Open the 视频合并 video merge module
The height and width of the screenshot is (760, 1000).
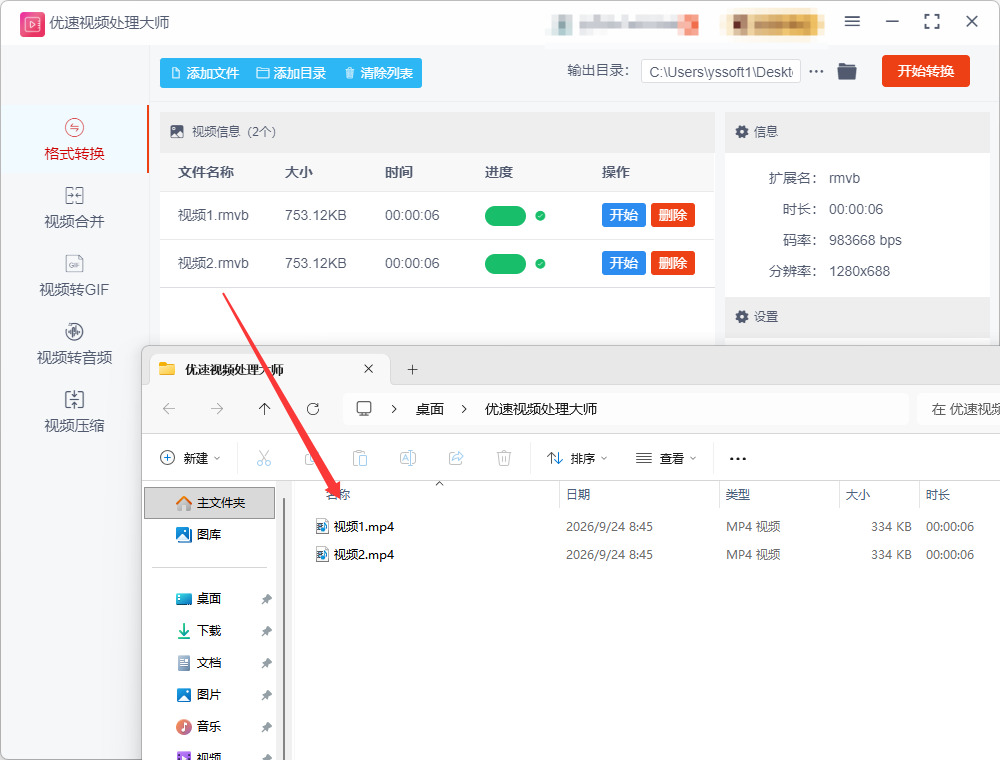click(74, 208)
